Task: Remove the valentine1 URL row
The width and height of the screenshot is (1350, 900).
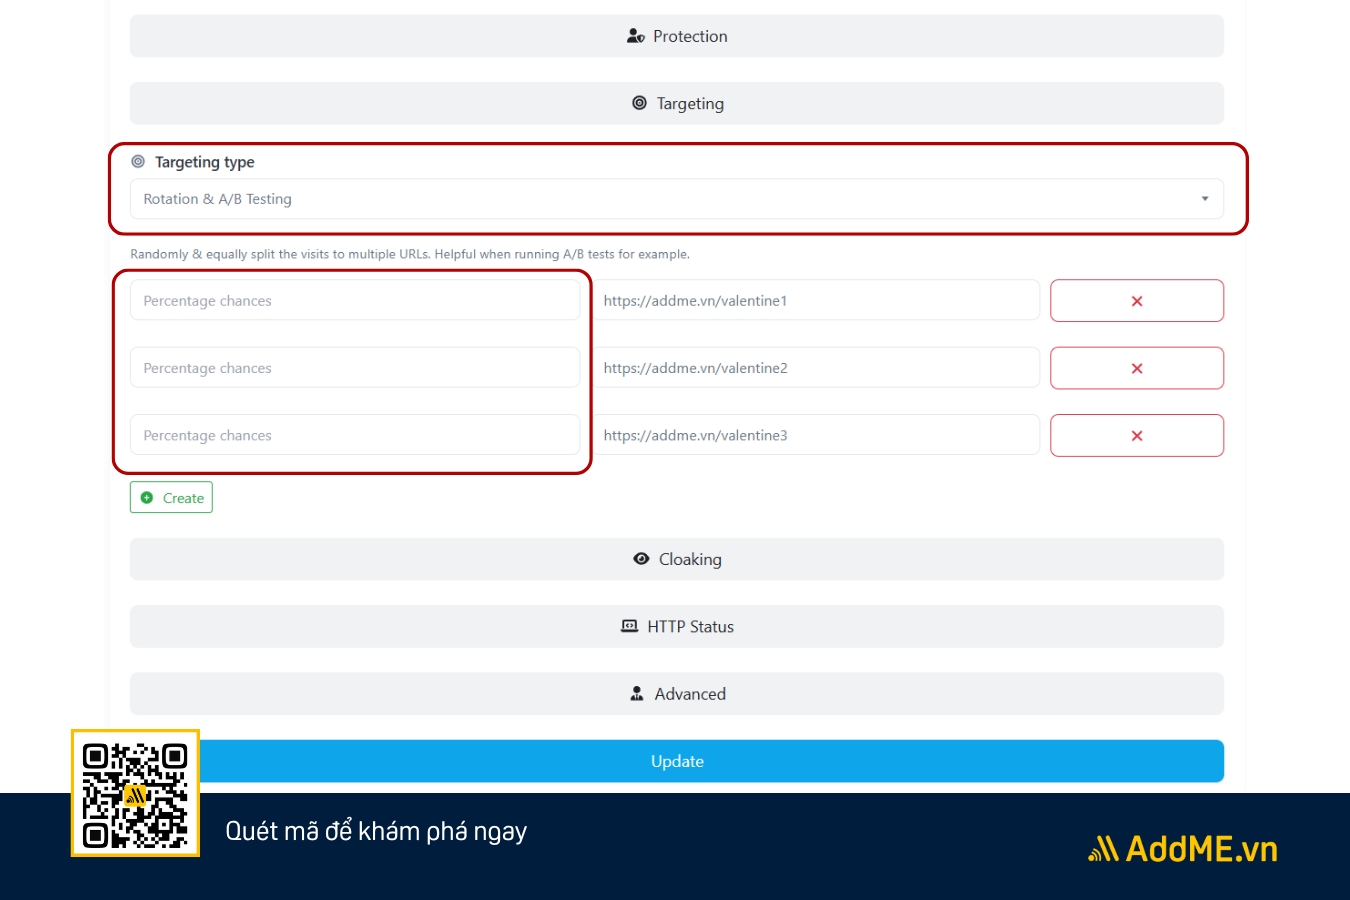Action: [1137, 301]
